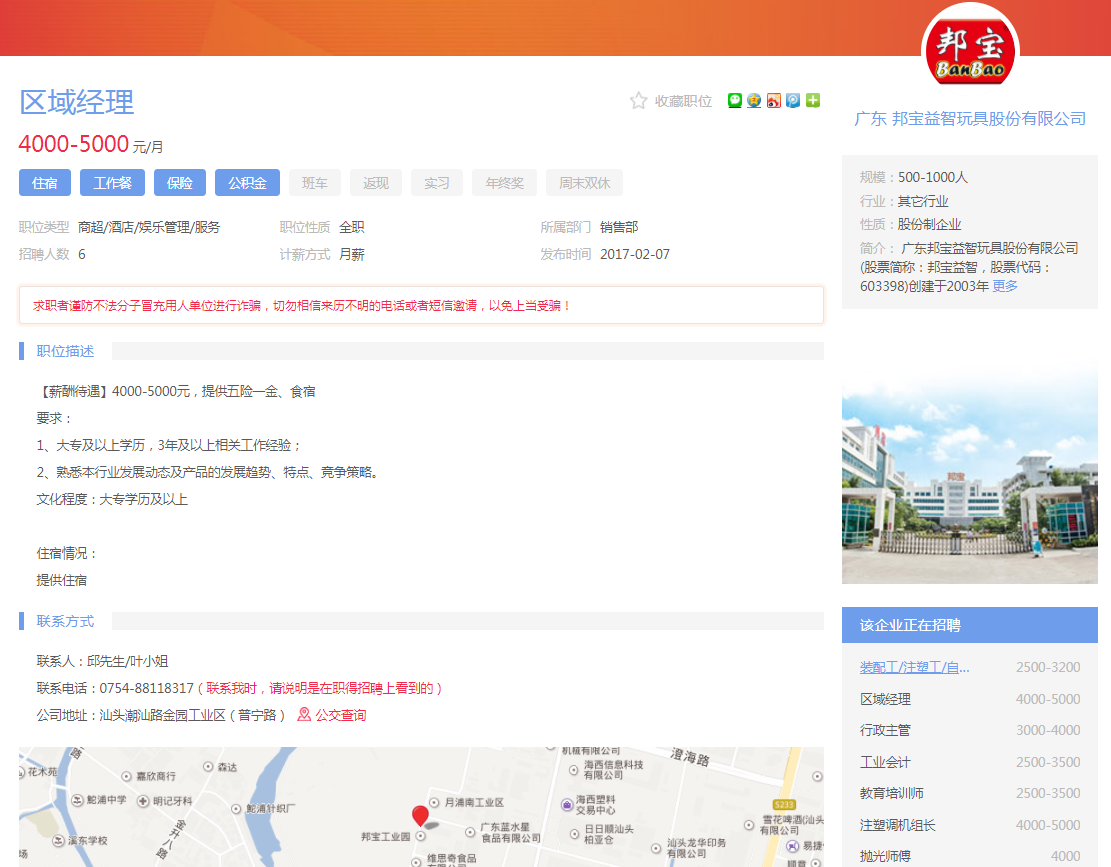Click the 鮀浦中学 school marker on map
This screenshot has width=1111, height=867.
point(78,800)
